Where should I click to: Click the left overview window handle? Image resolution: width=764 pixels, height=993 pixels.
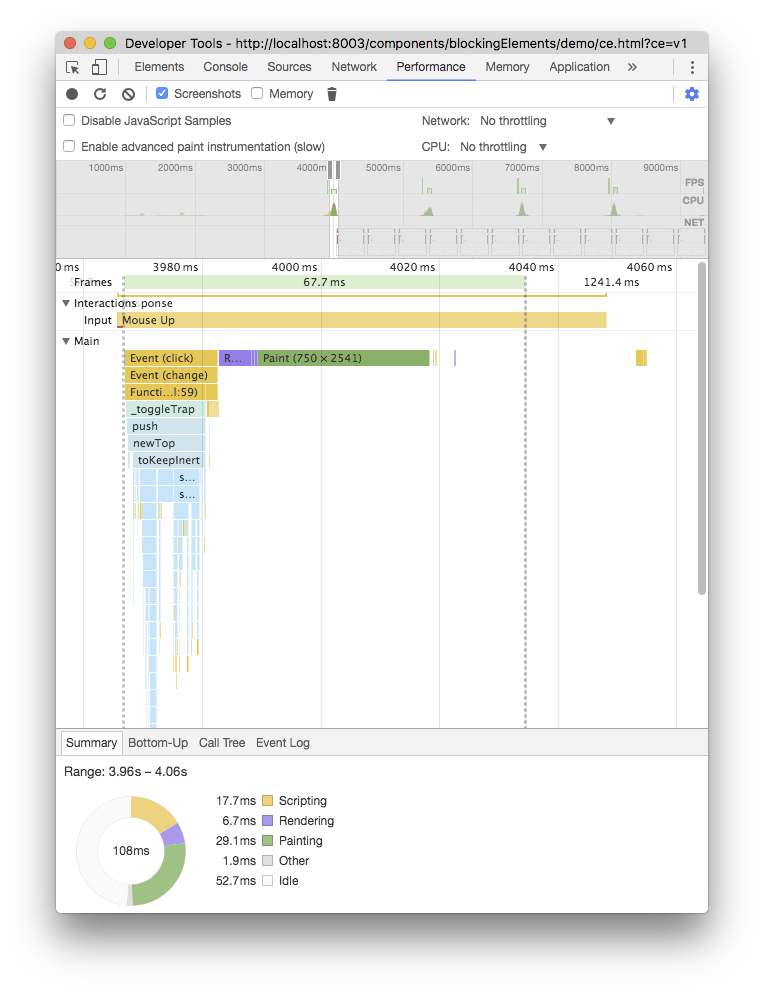(x=330, y=170)
